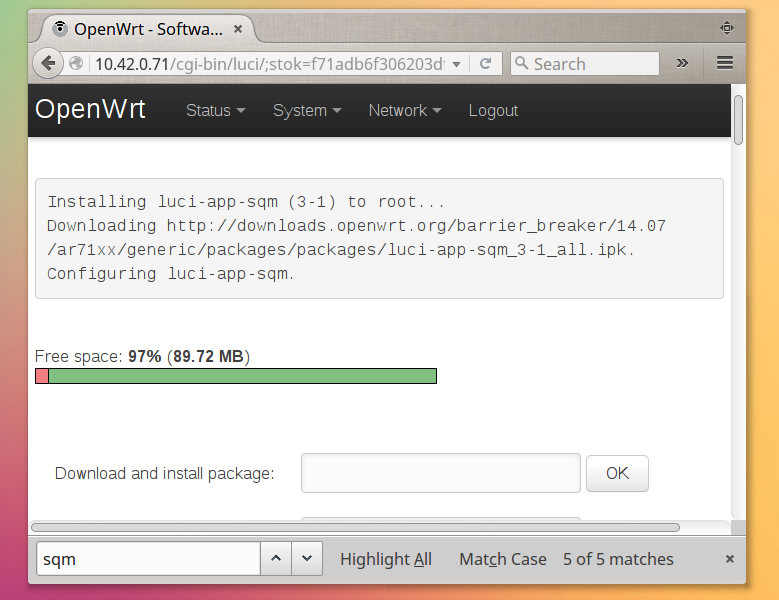Click the address bar URL
The image size is (779, 600).
(270, 64)
